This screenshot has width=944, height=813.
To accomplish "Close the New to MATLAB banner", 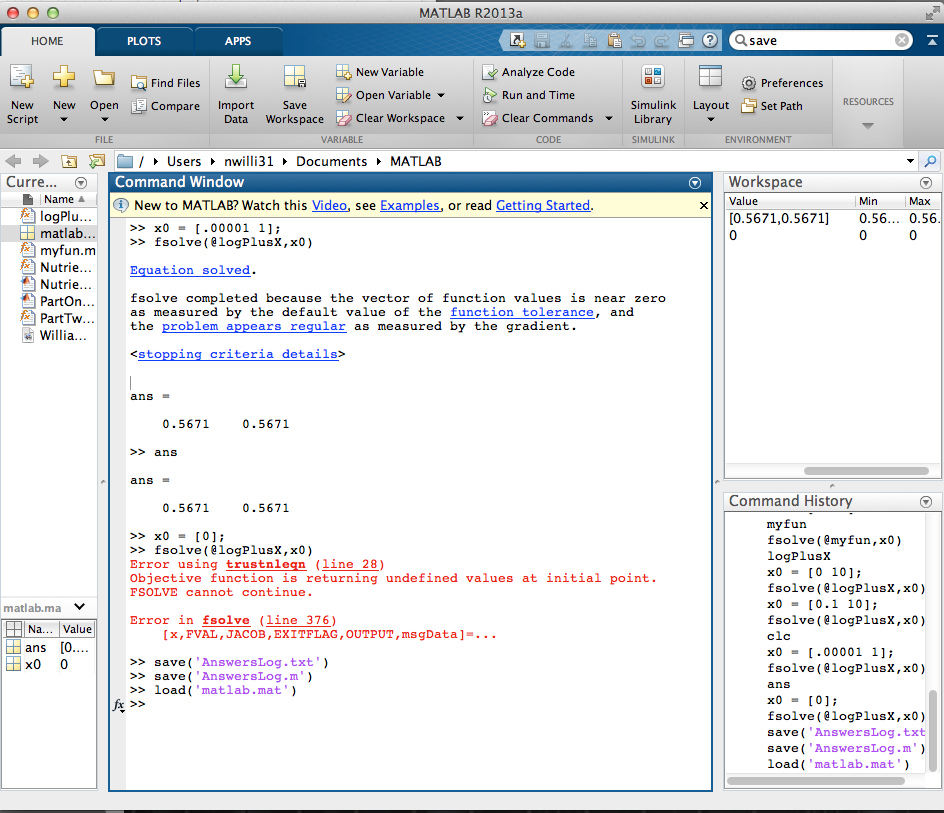I will [704, 205].
